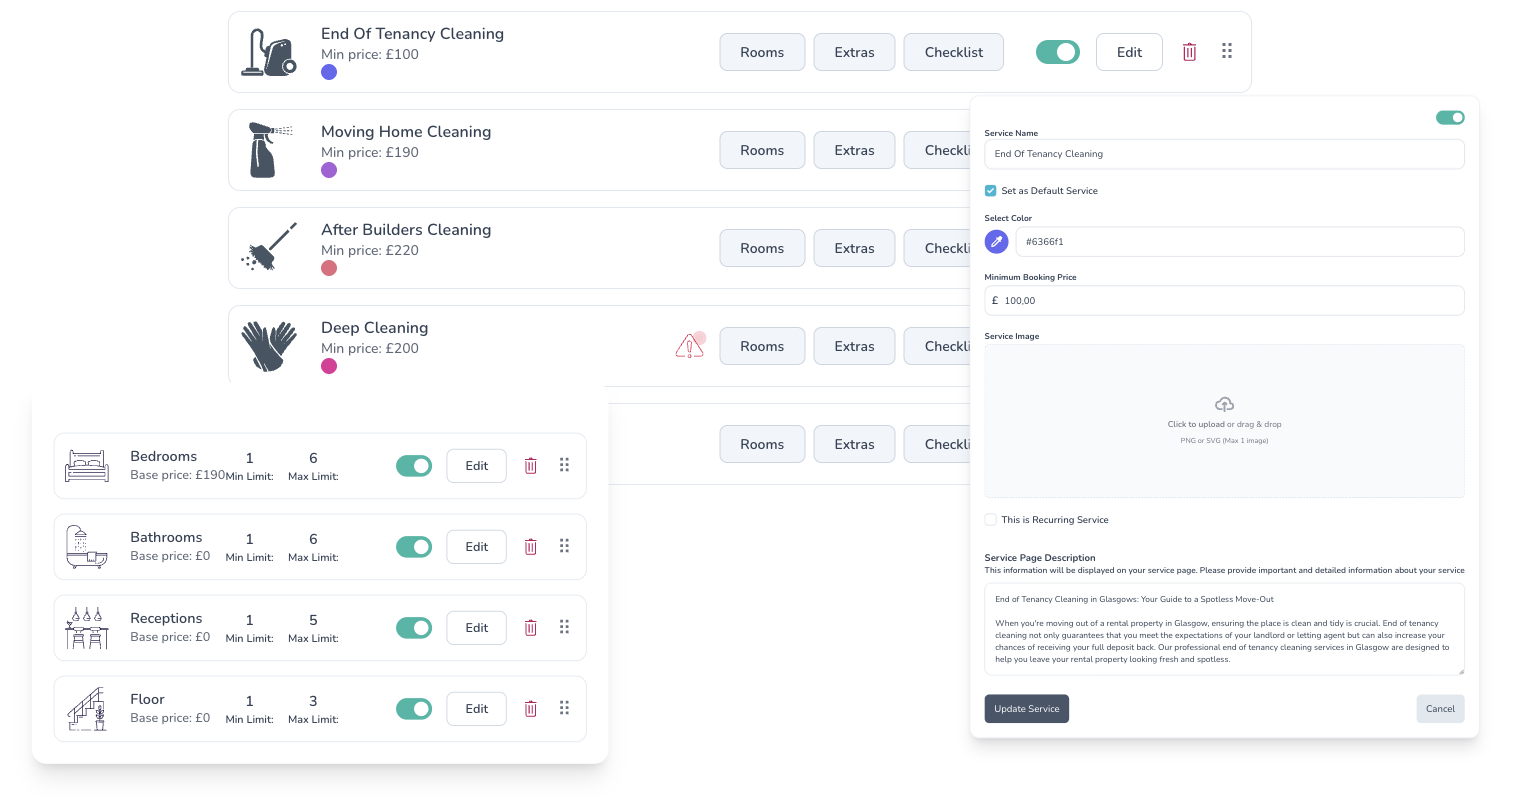
Task: Edit the Floor room entry
Action: pos(477,709)
